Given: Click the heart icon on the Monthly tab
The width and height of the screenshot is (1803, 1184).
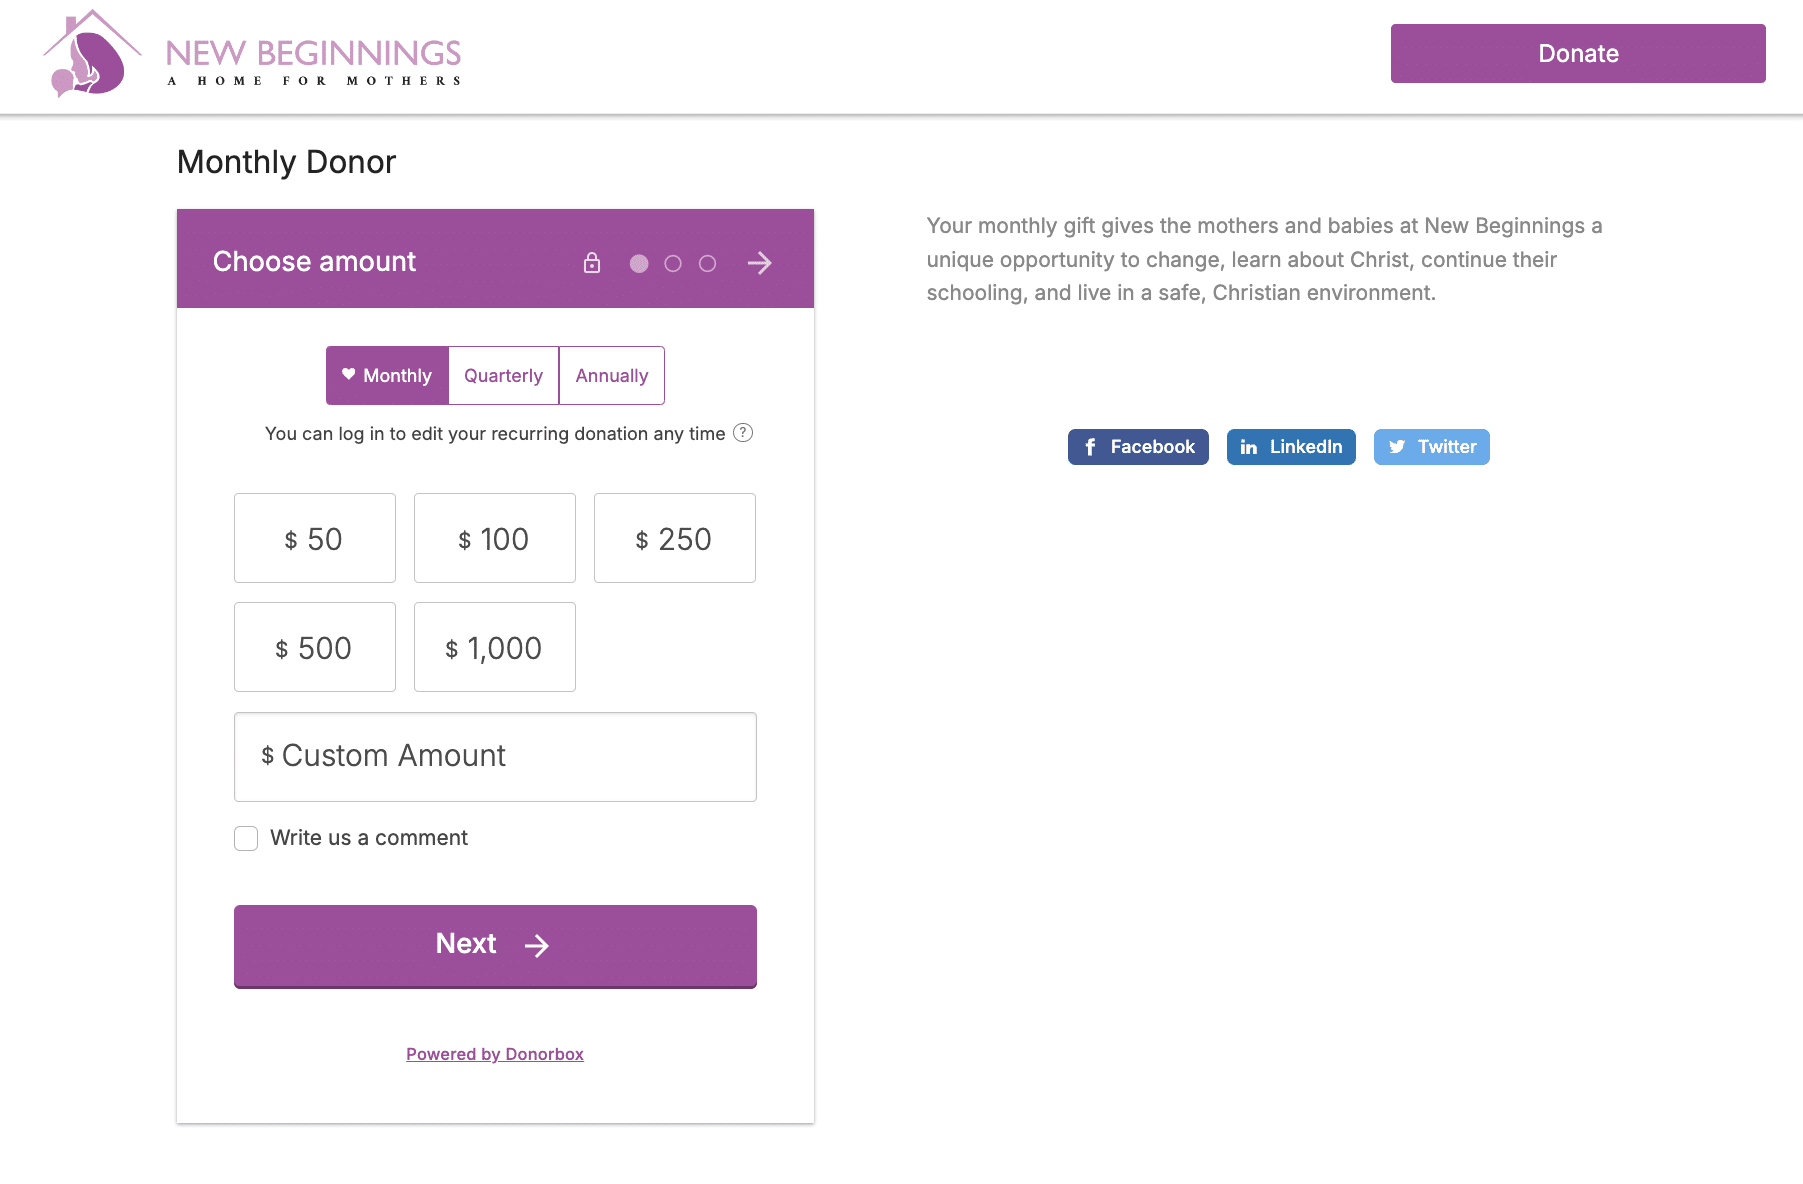Looking at the screenshot, I should click(348, 374).
